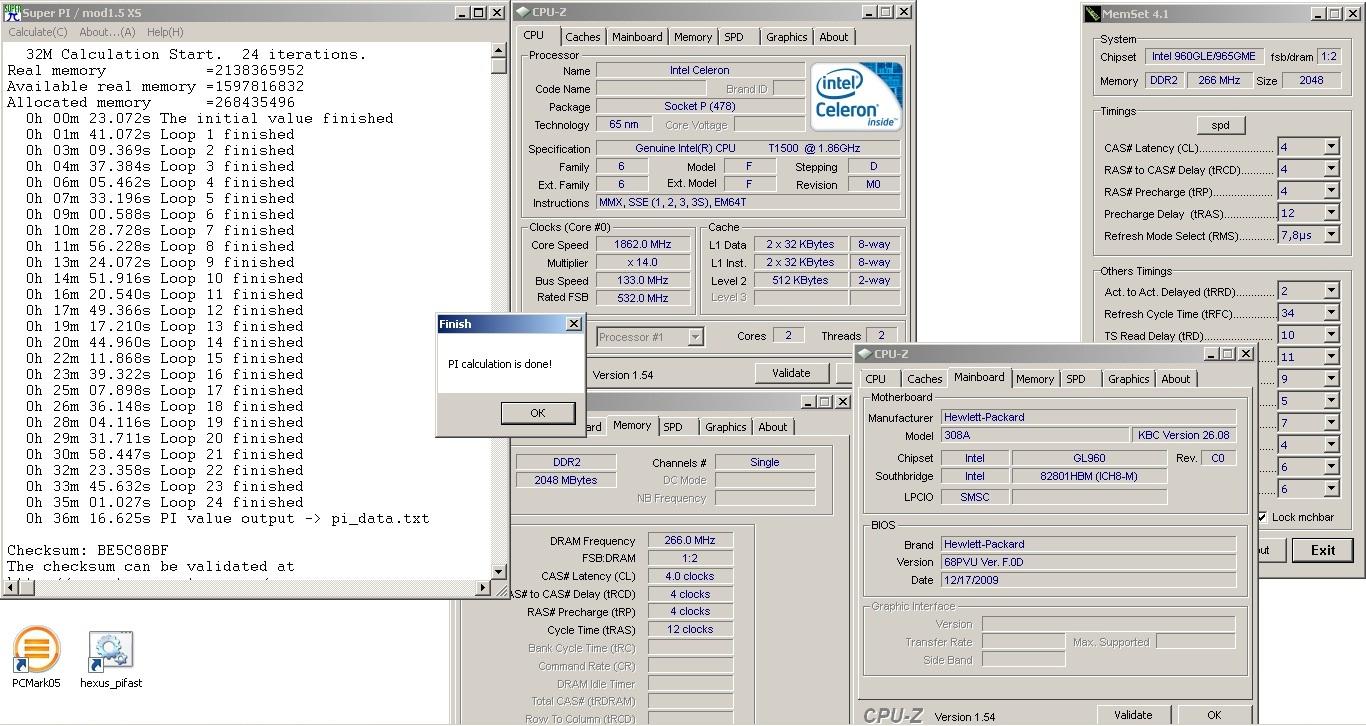Click the BIOS Version field 68PVU Ver. F.0D
The height and width of the screenshot is (726, 1366).
click(x=1088, y=562)
